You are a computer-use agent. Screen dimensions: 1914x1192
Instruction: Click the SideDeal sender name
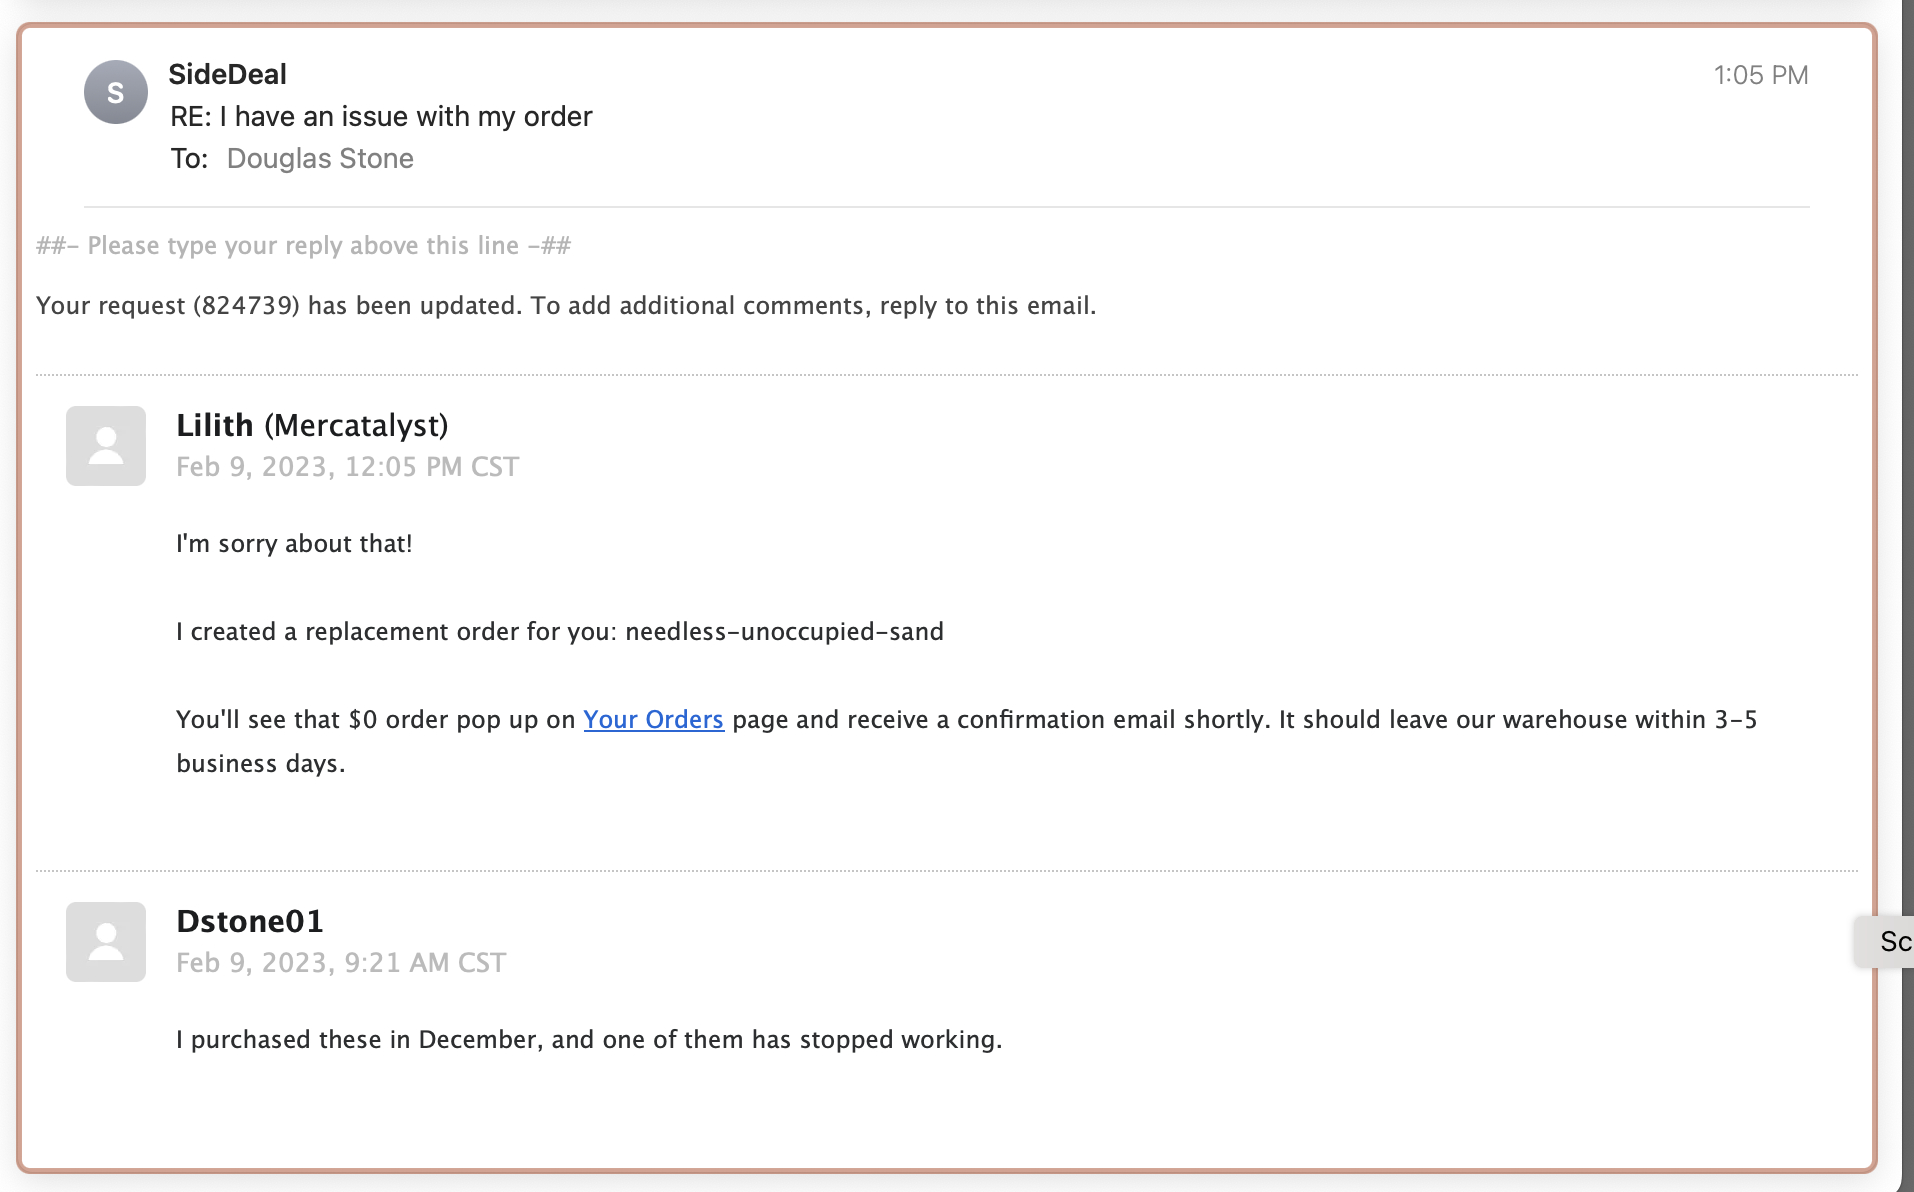coord(227,74)
